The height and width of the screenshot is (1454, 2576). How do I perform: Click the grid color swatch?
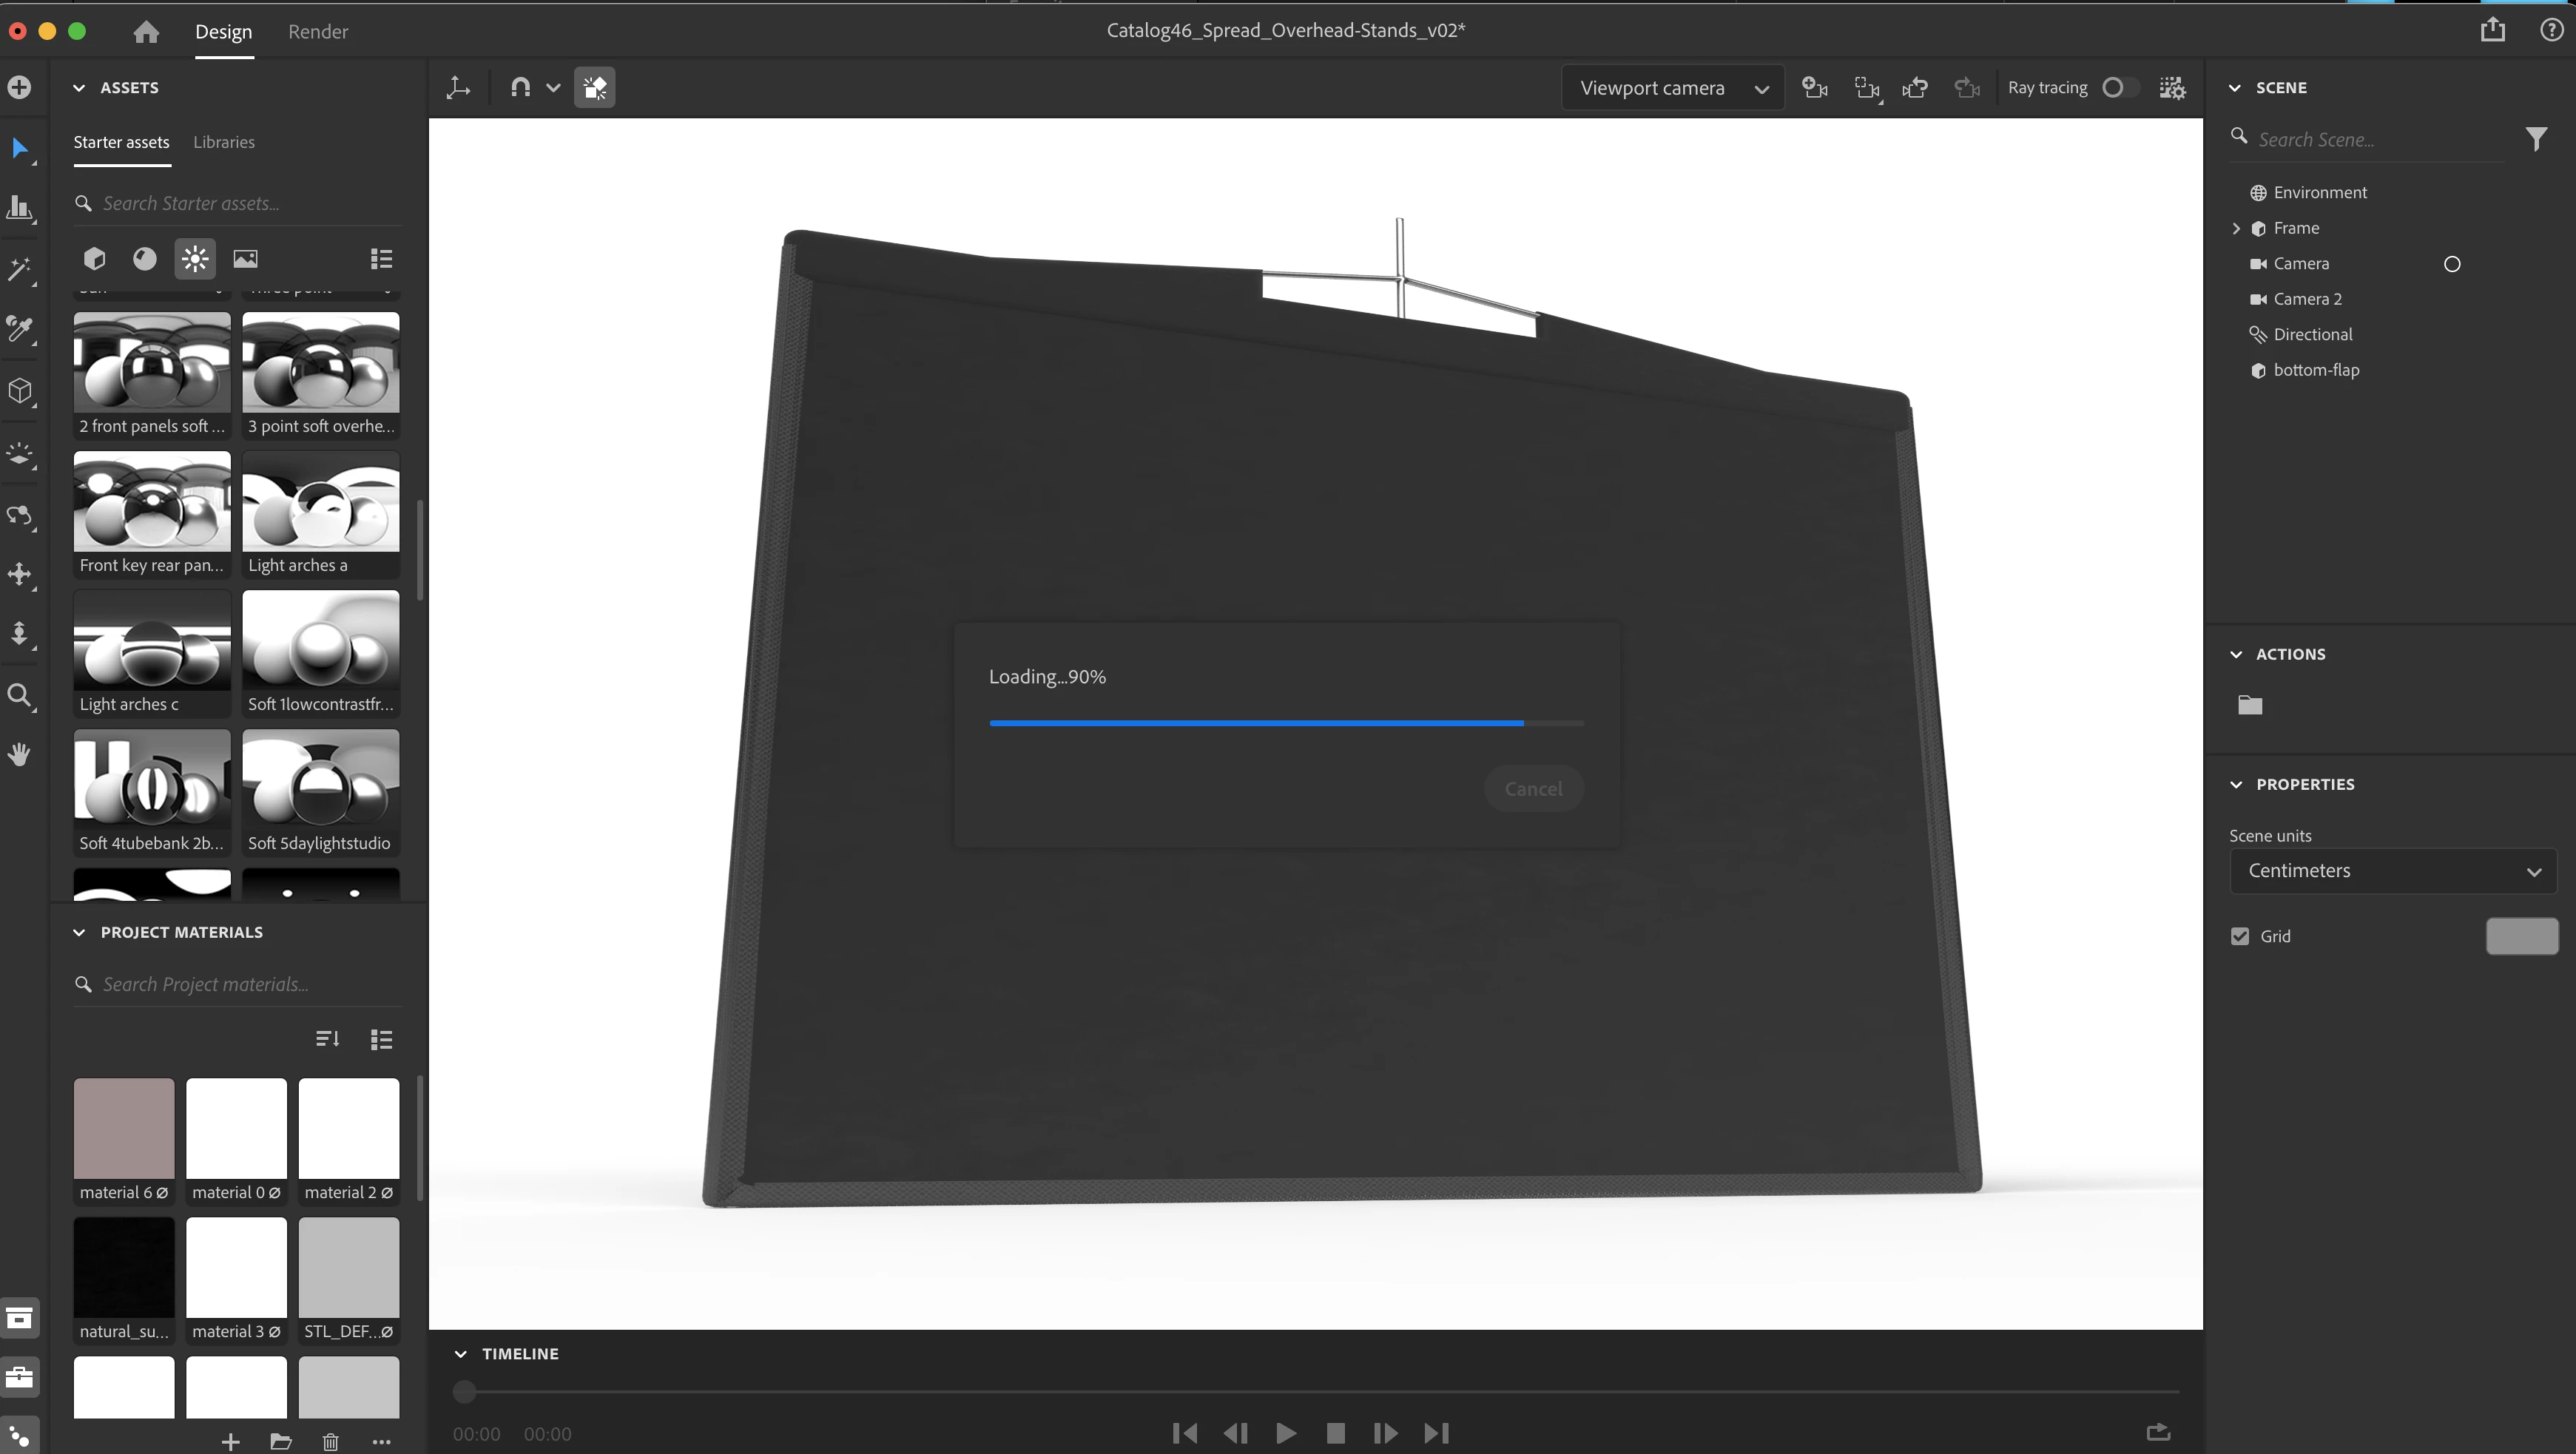(x=2521, y=936)
